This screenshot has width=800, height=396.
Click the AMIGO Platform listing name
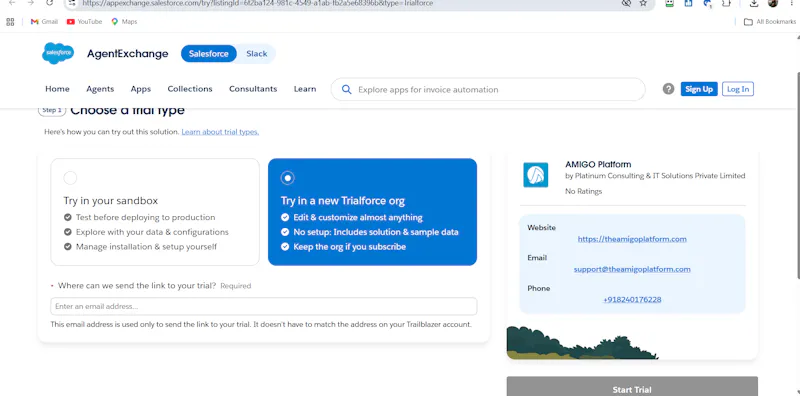click(x=598, y=164)
